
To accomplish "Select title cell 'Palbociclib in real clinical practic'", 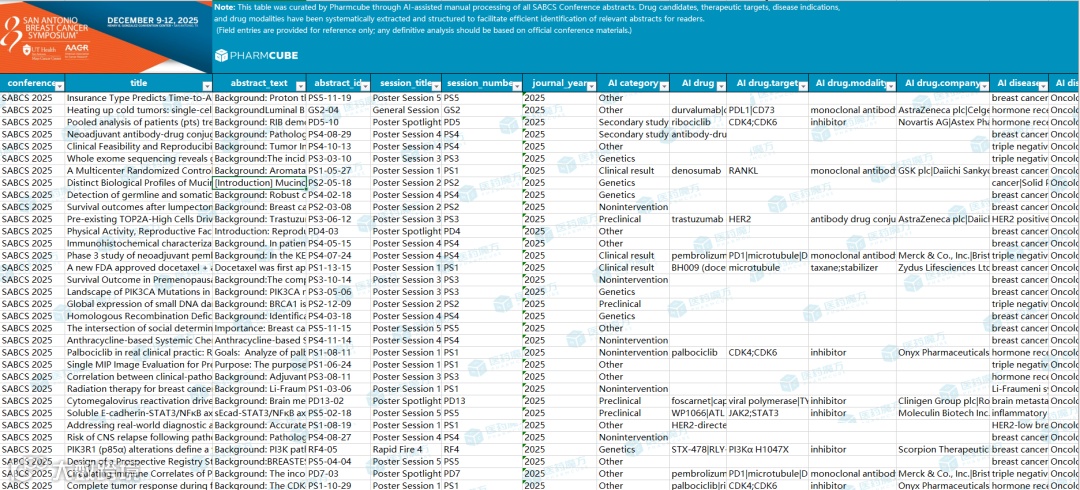I will (x=139, y=352).
